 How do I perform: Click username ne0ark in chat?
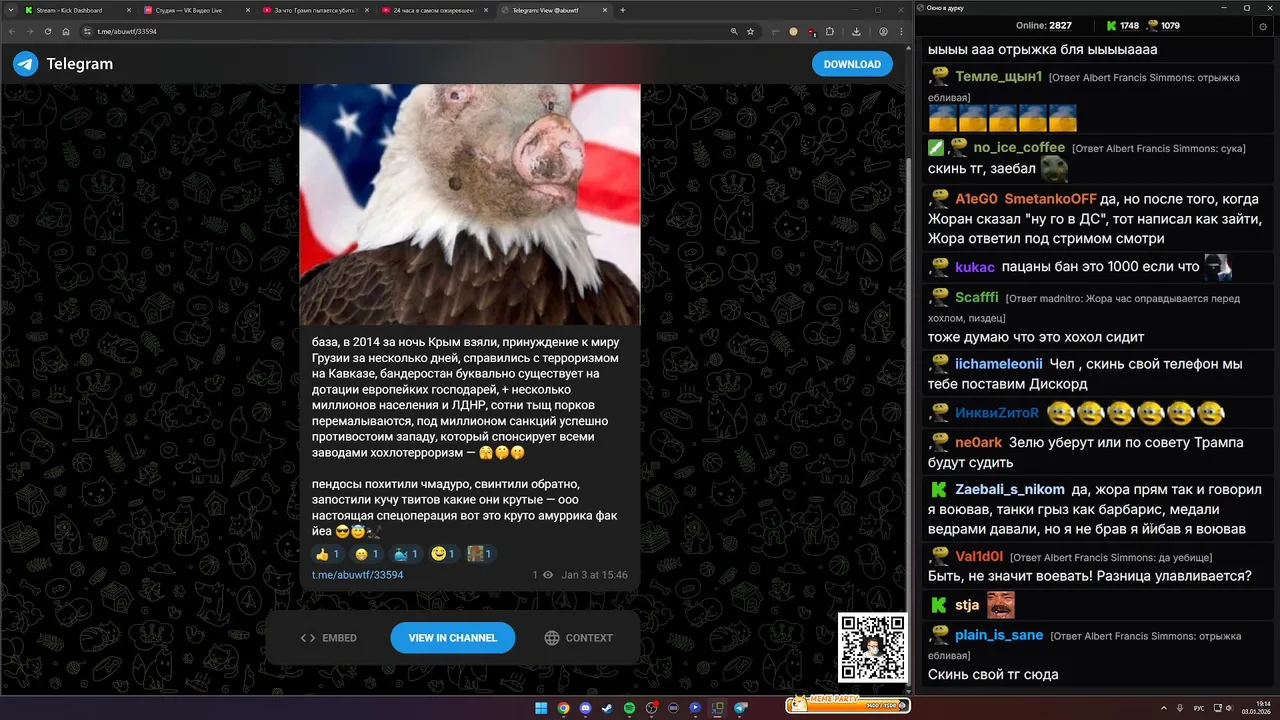coord(978,442)
